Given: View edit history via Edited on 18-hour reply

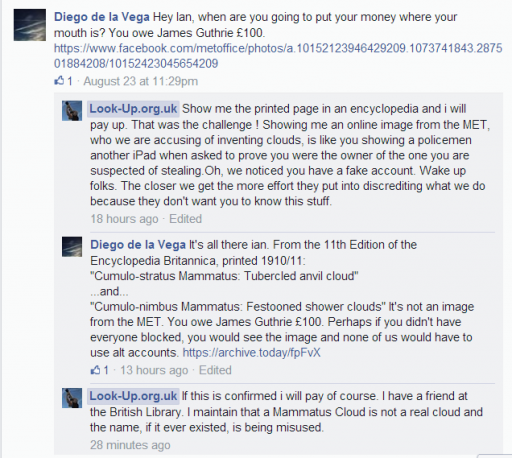Looking at the screenshot, I should click(185, 219).
